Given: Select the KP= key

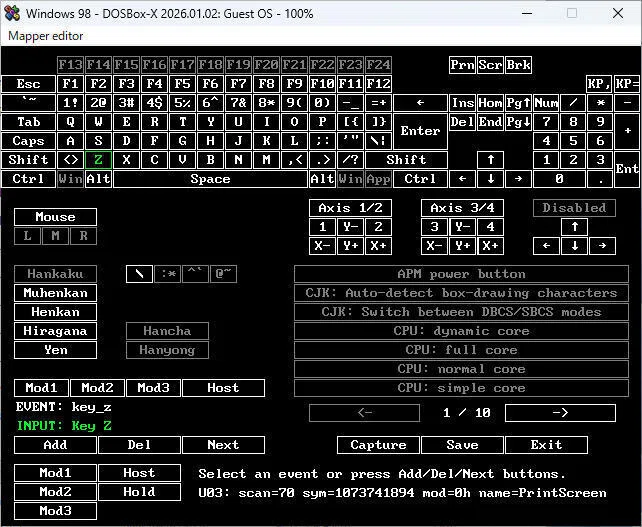Looking at the screenshot, I should [x=627, y=84].
